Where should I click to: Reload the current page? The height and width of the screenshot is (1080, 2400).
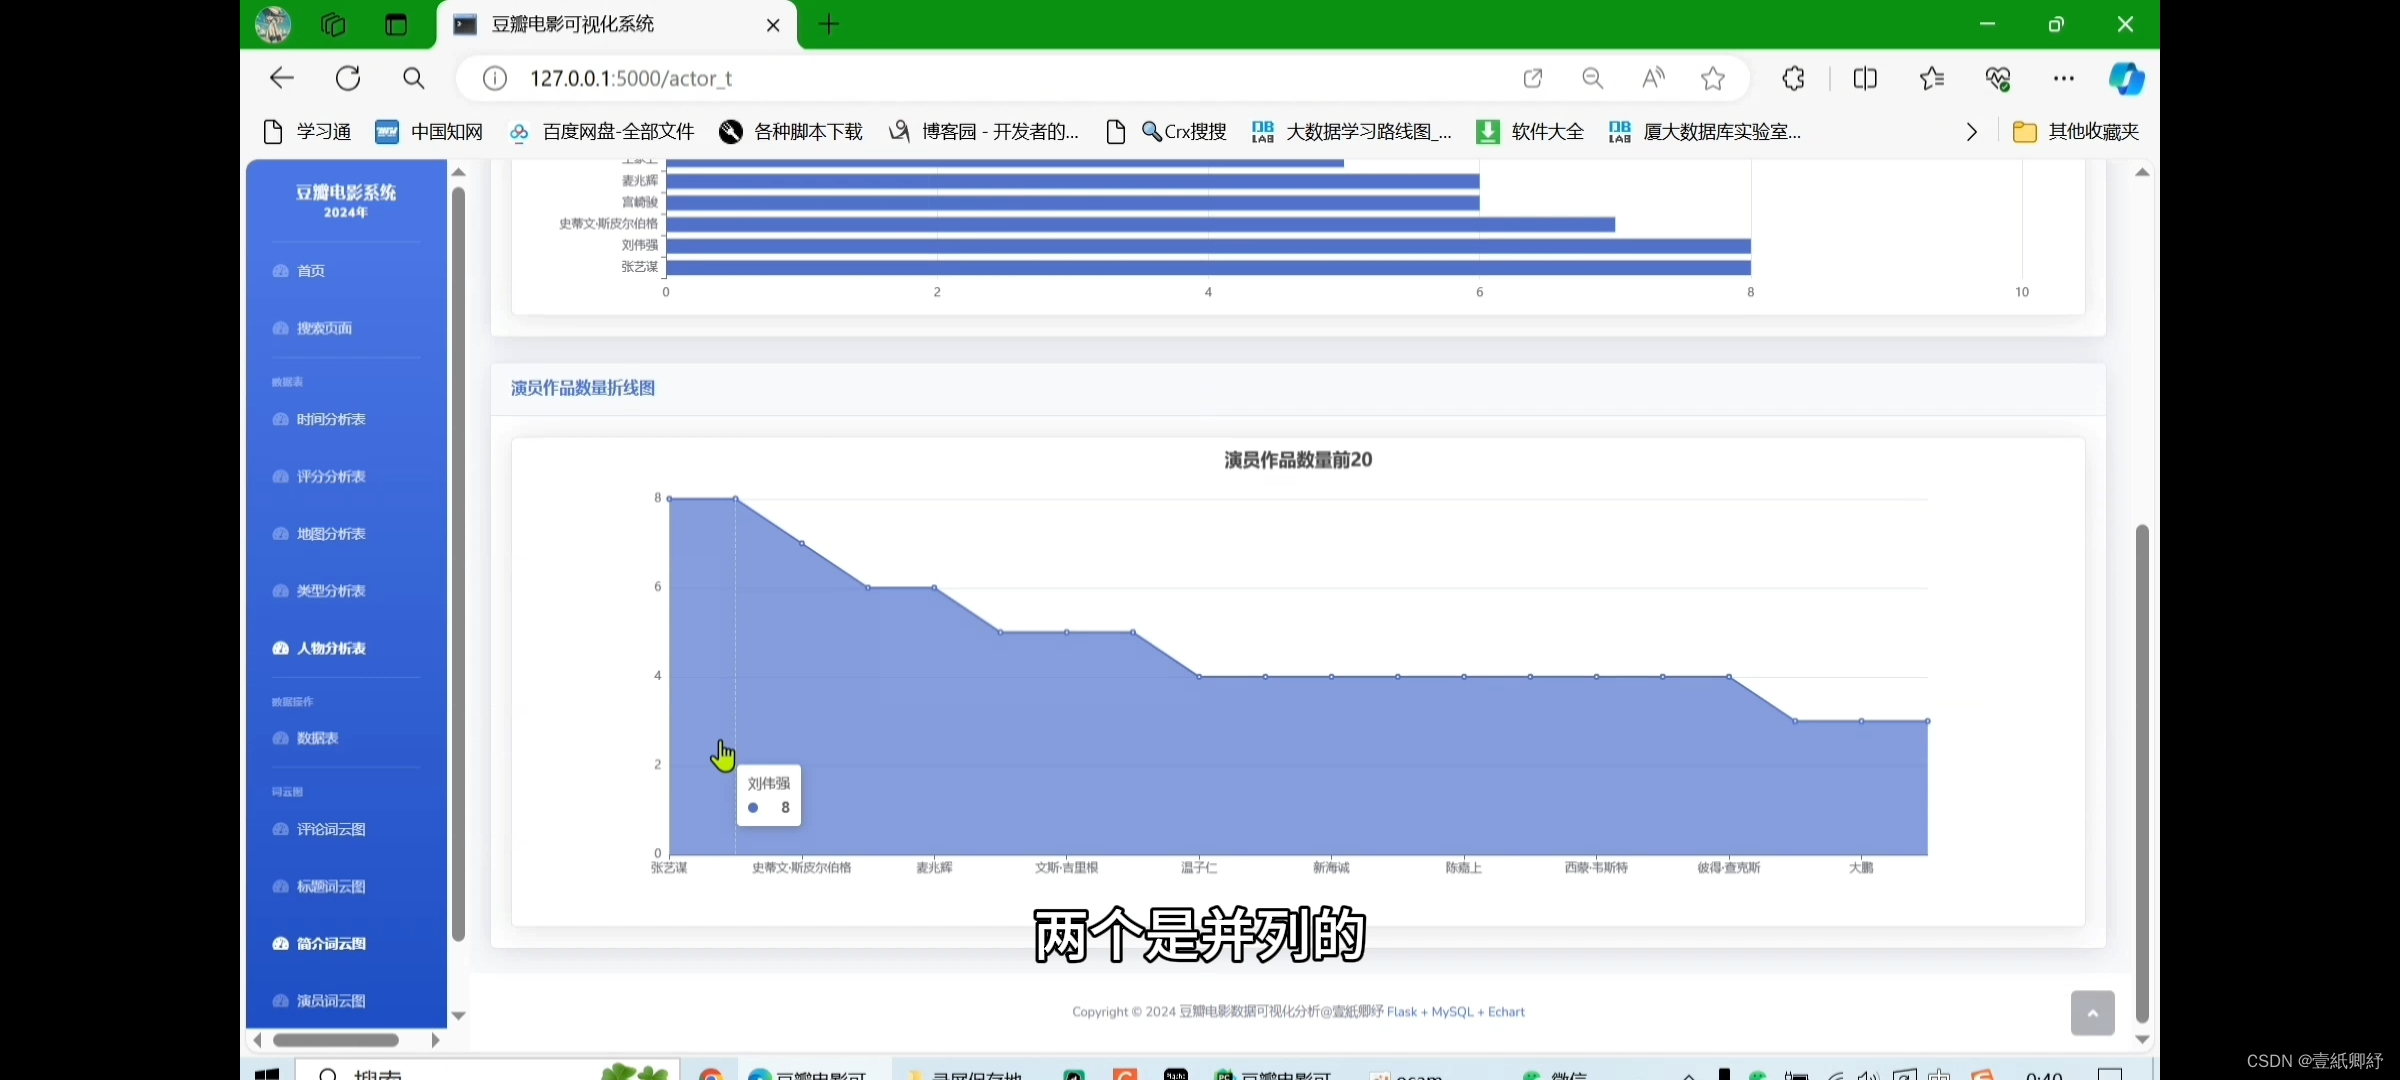(348, 78)
